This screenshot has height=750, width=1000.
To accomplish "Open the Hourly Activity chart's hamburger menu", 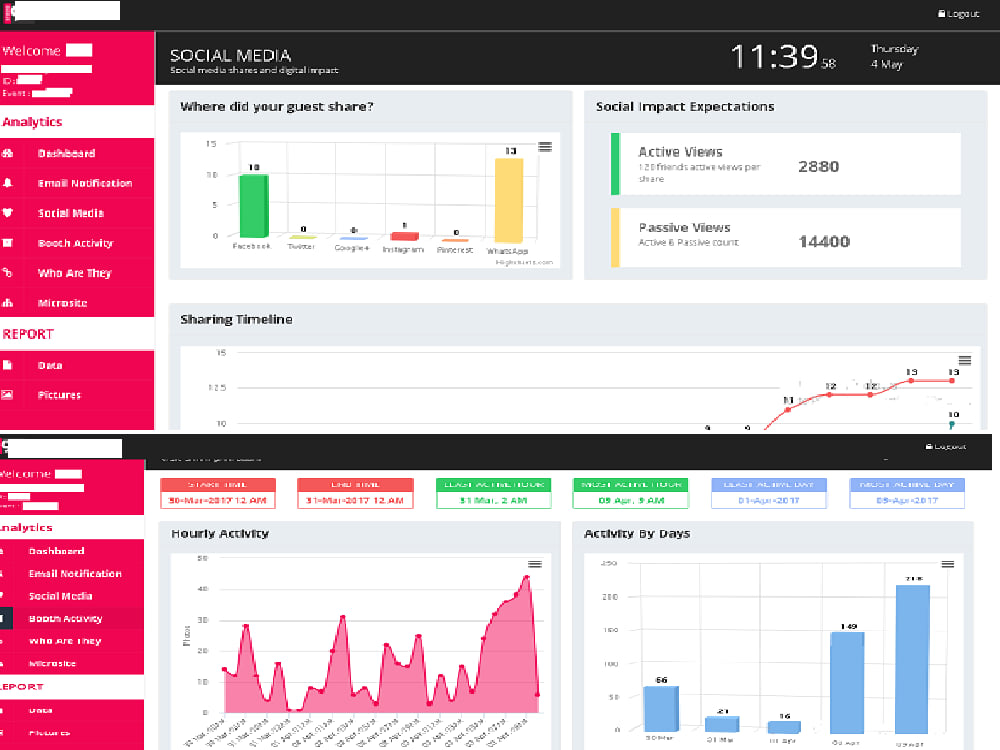I will tap(534, 564).
